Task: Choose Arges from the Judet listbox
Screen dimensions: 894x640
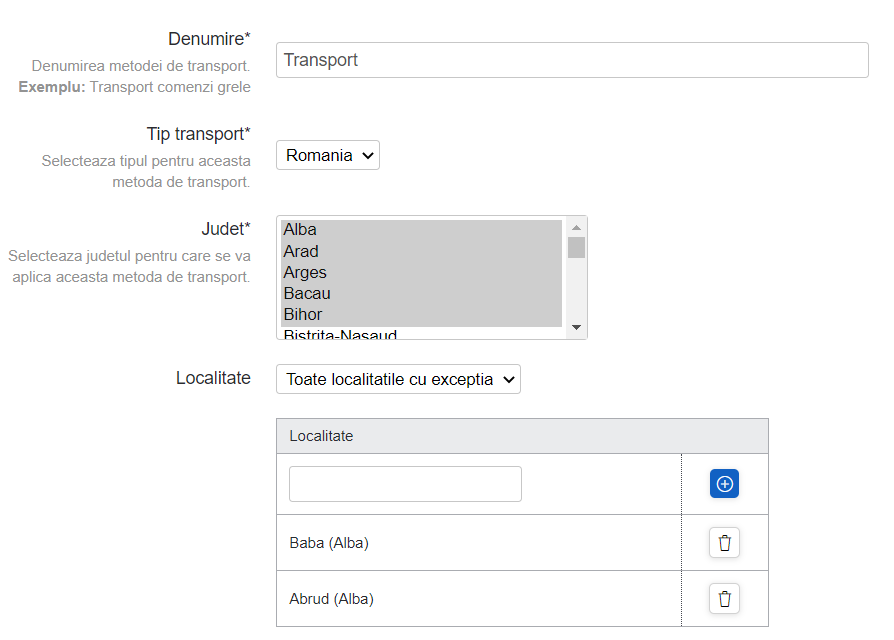Action: coord(420,272)
